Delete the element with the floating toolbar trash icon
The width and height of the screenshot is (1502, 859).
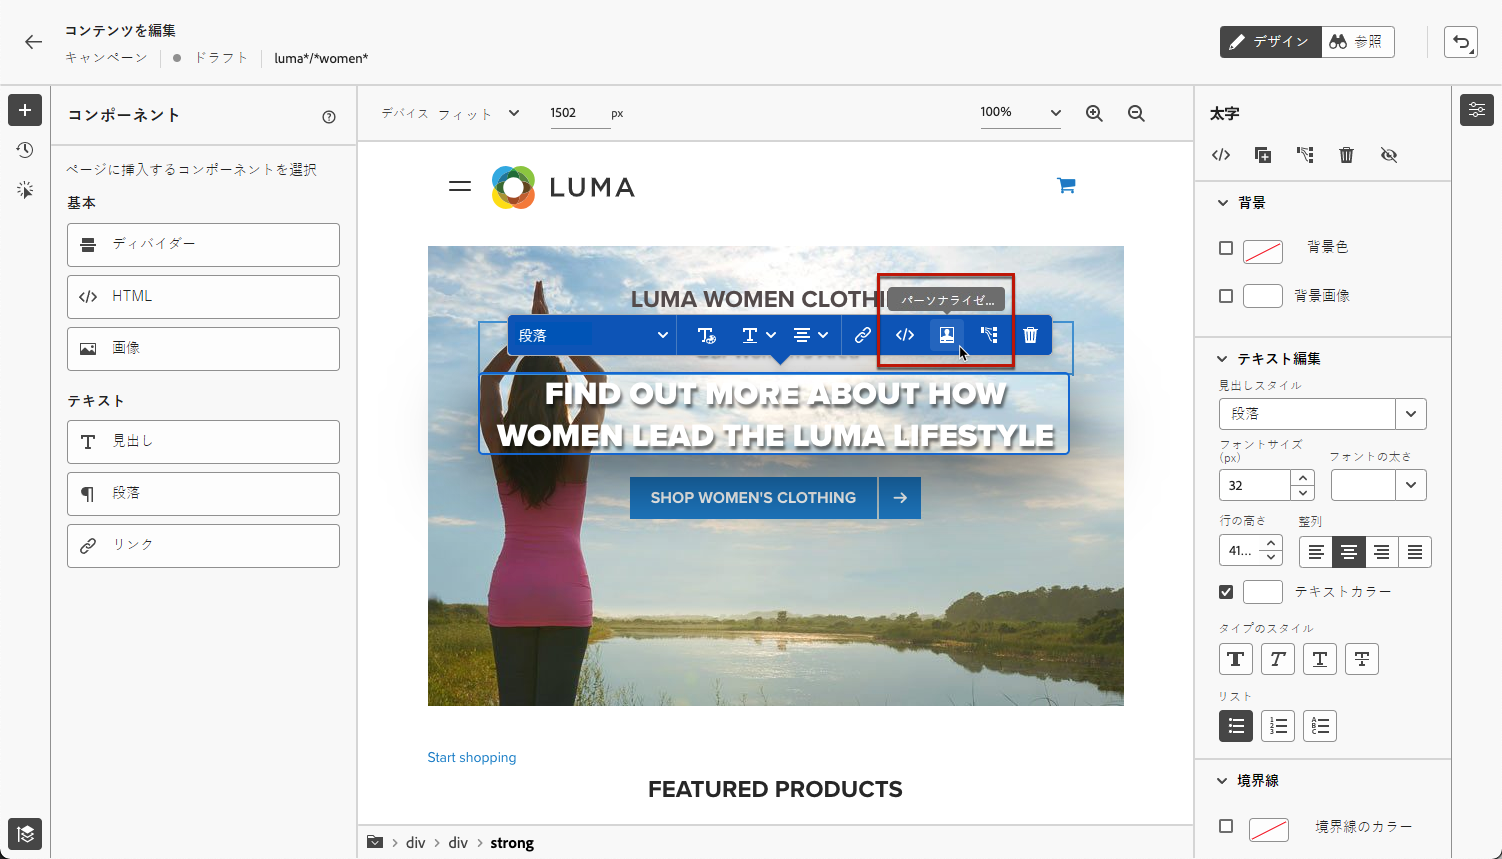click(1030, 335)
